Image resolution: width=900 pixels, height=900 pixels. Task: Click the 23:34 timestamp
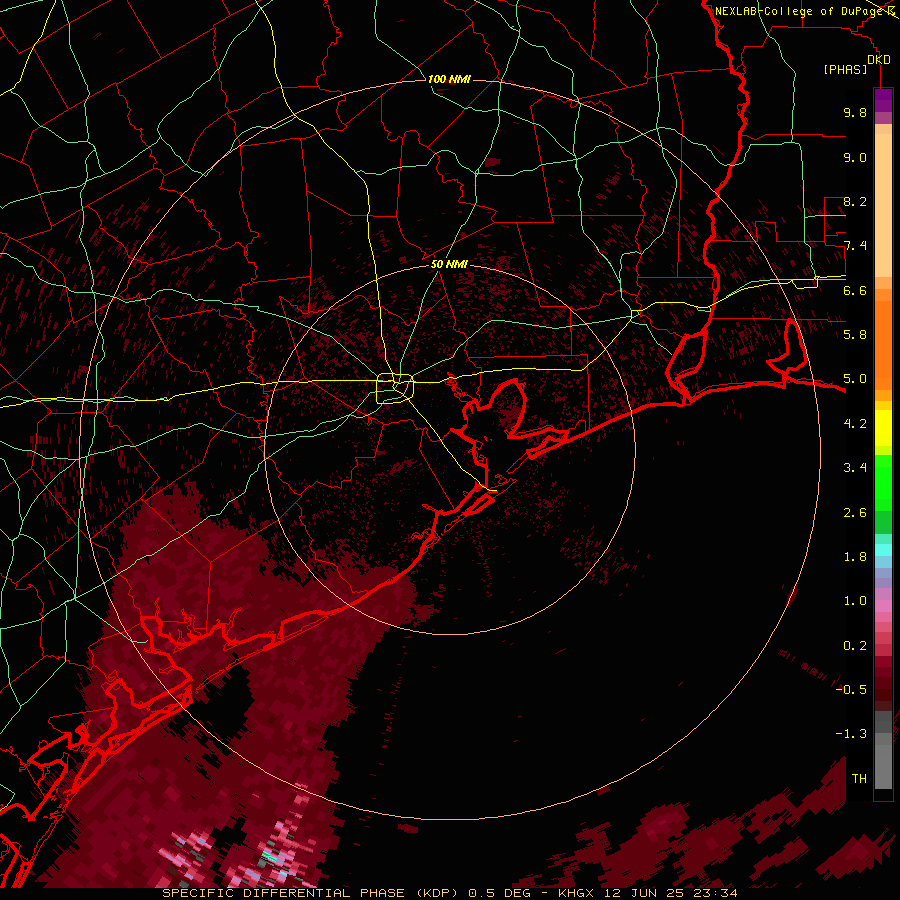pyautogui.click(x=716, y=893)
